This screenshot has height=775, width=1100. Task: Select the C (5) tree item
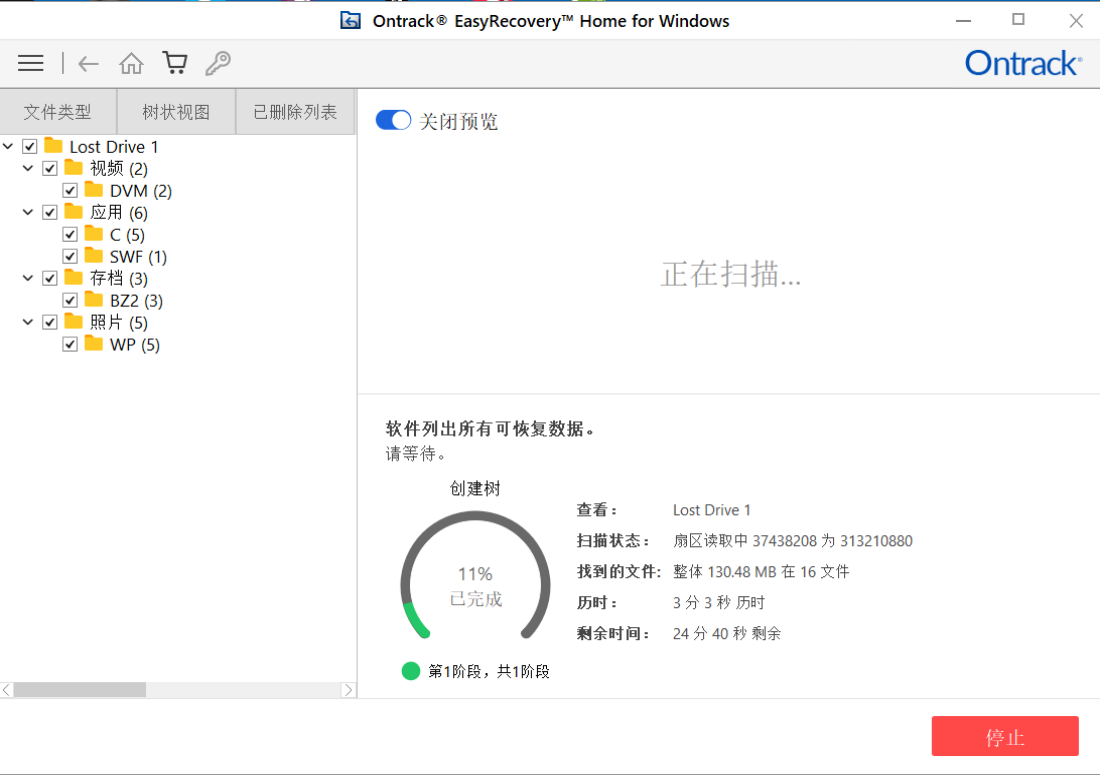coord(127,234)
